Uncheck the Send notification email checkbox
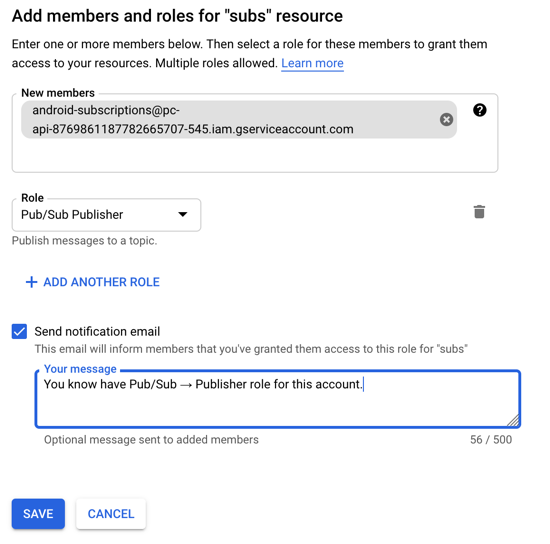The height and width of the screenshot is (544, 550). coord(19,331)
